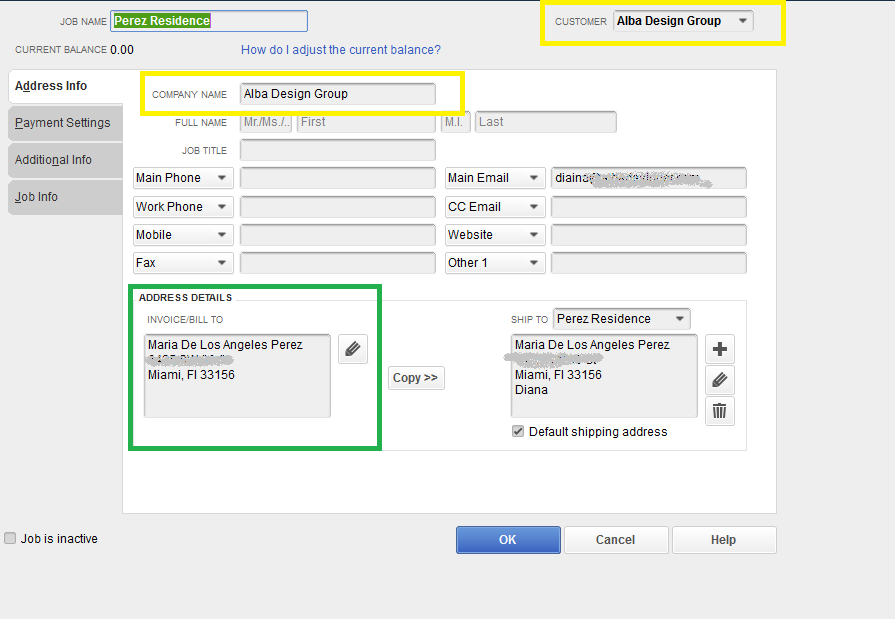Switch to Additional Info tab
895x619 pixels.
66,160
